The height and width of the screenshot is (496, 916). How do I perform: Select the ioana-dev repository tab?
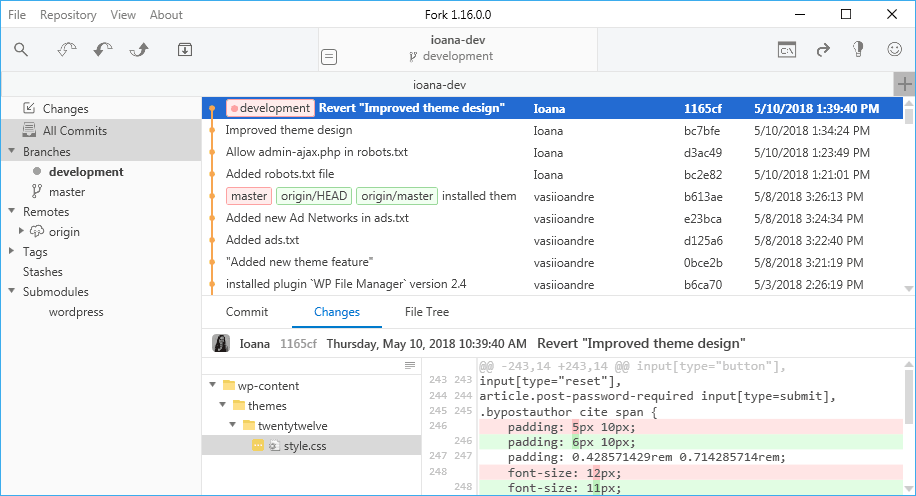(x=439, y=85)
